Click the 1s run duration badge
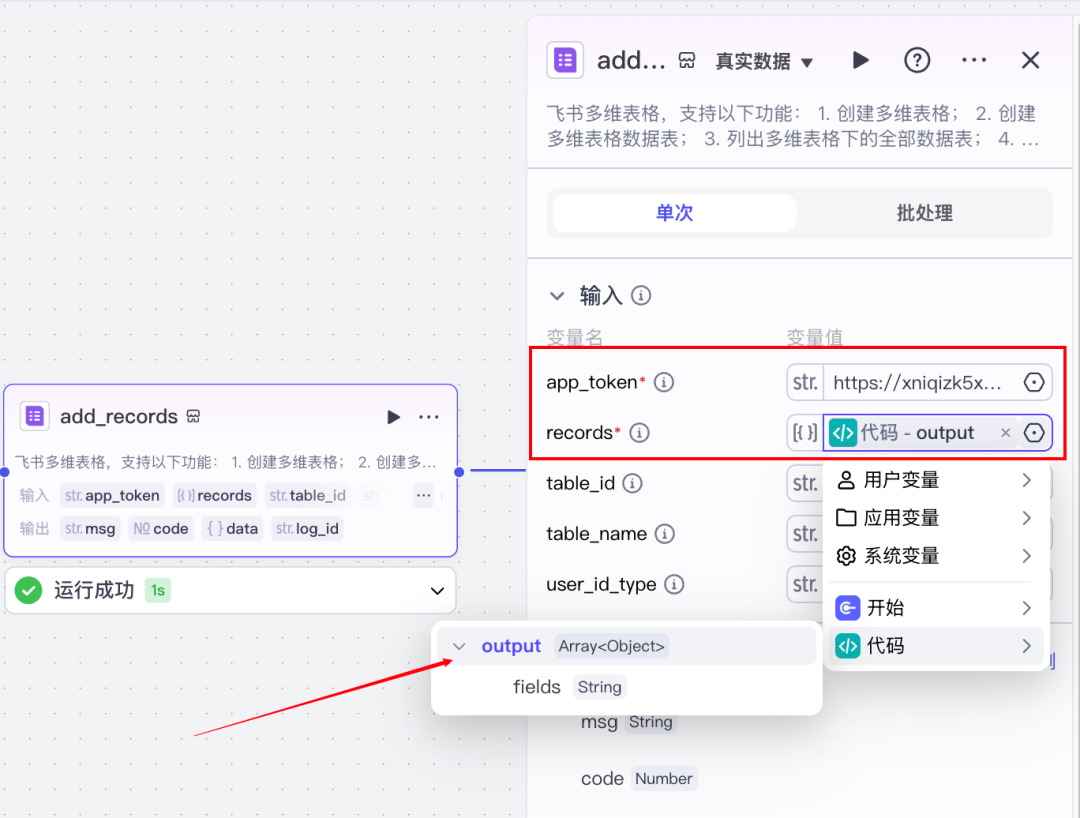 pos(158,590)
